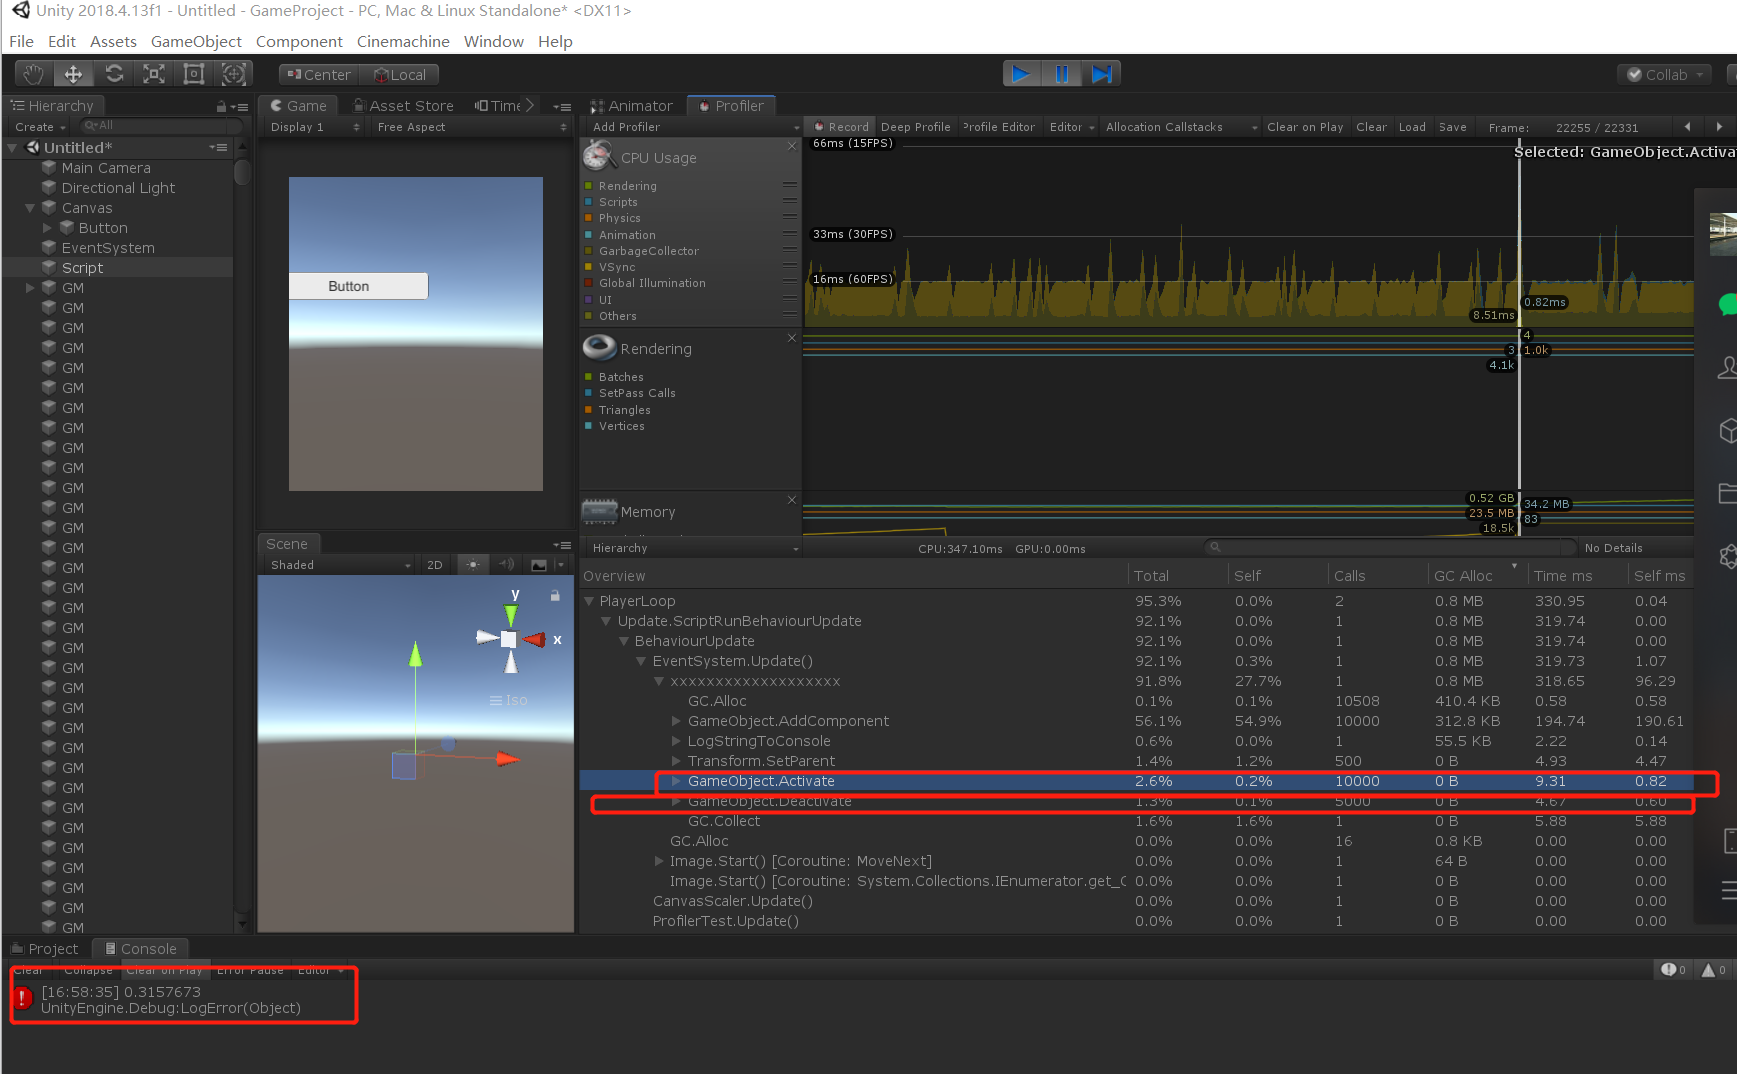Screen dimensions: 1737x1074
Task: Click the search field in the Hierarchy panel
Action: tap(160, 125)
